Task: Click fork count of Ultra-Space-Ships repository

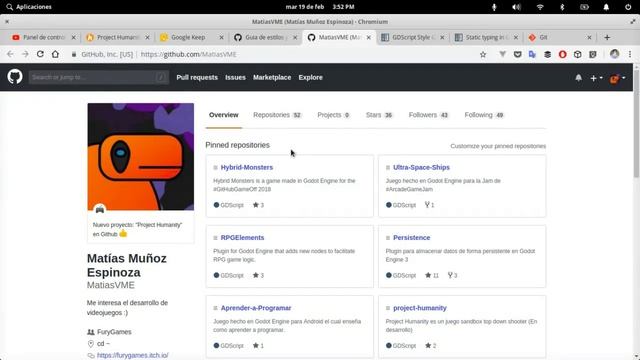Action: 429,205
